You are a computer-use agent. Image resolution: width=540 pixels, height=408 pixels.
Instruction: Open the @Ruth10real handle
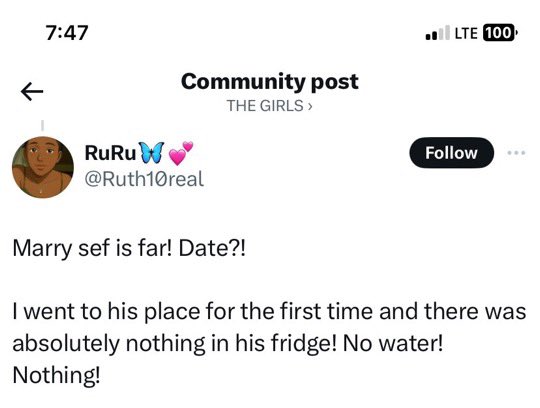click(x=144, y=179)
